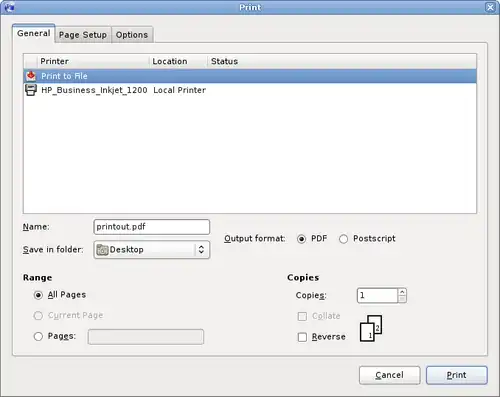Choose PDF output format
Screen dimensions: 500x397
[x=301, y=239]
